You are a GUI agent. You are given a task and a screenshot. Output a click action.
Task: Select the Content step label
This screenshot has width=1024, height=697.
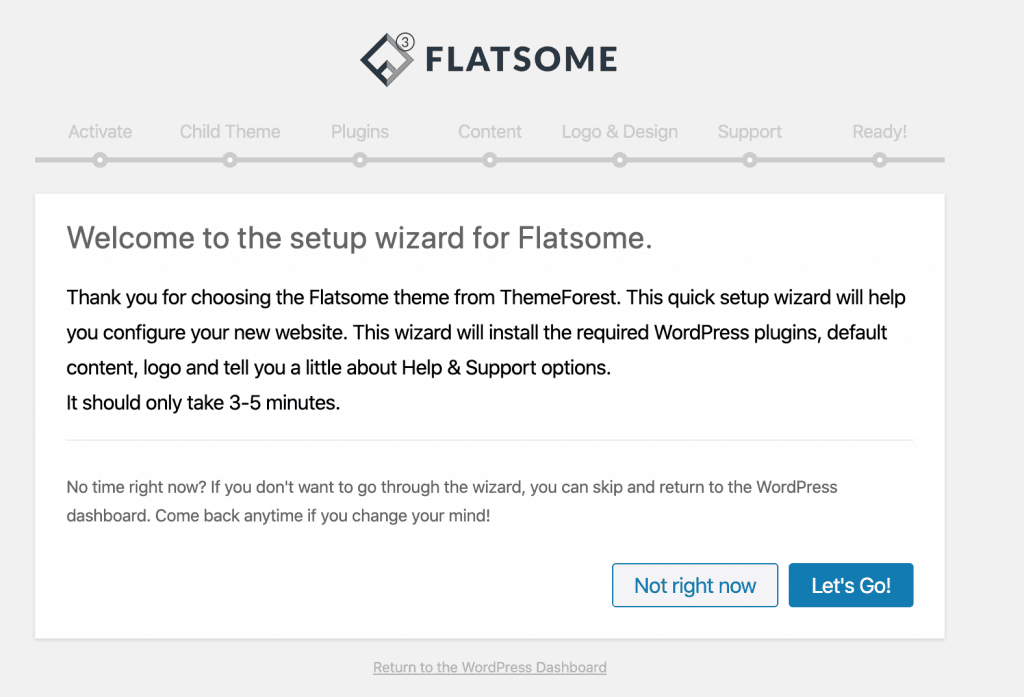[x=489, y=131]
